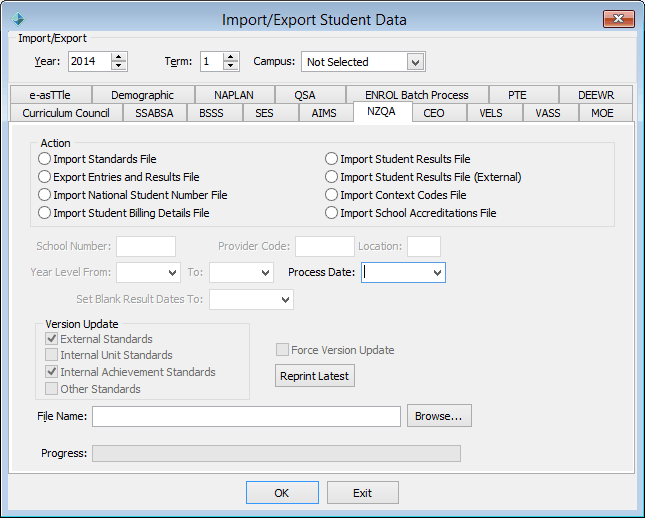The height and width of the screenshot is (518, 645).
Task: Toggle Internal Achievement Standards checkbox
Action: click(51, 372)
